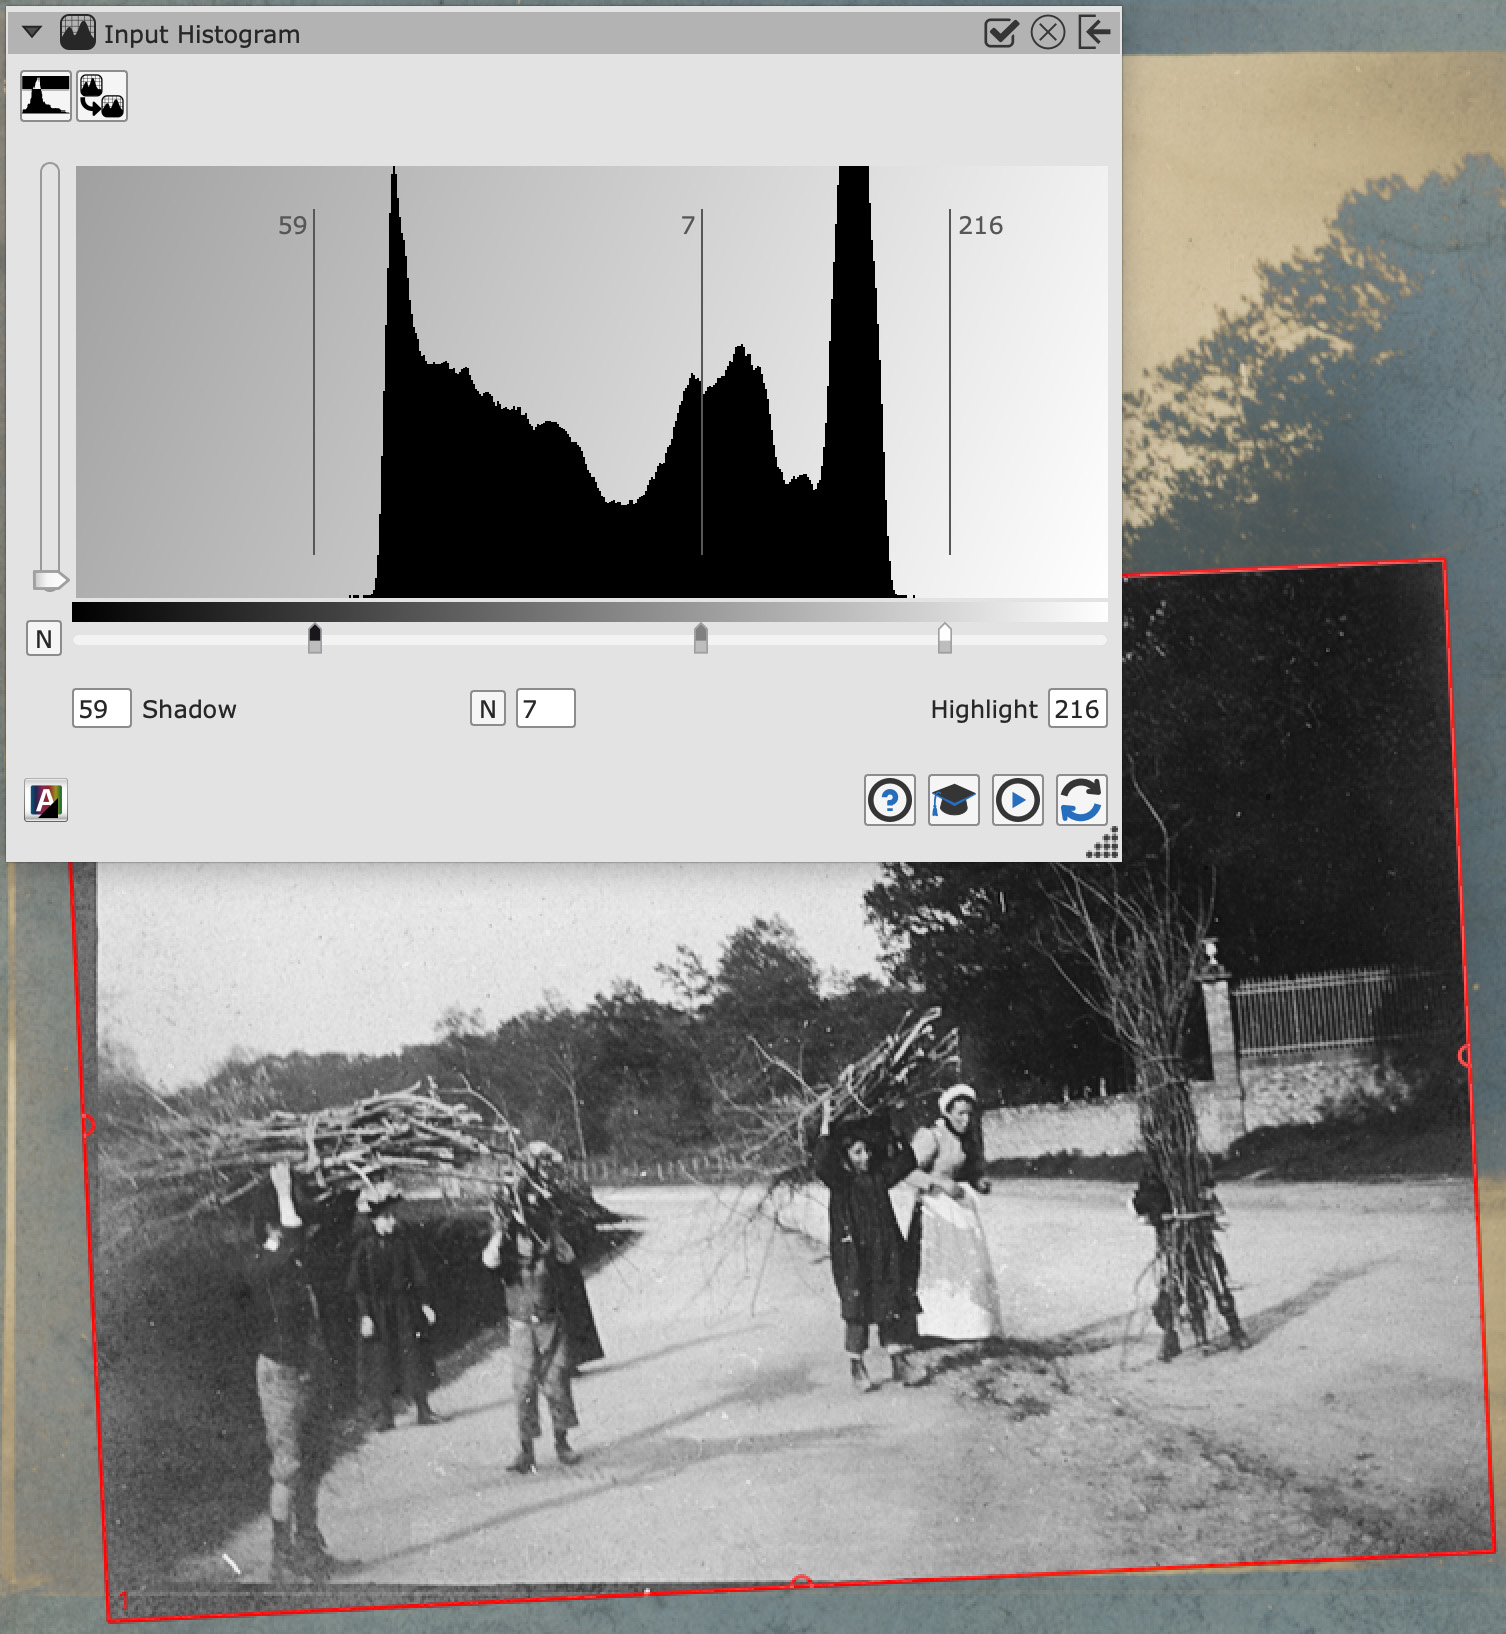Select the standard histogram view mode
The image size is (1506, 1634).
coord(46,96)
